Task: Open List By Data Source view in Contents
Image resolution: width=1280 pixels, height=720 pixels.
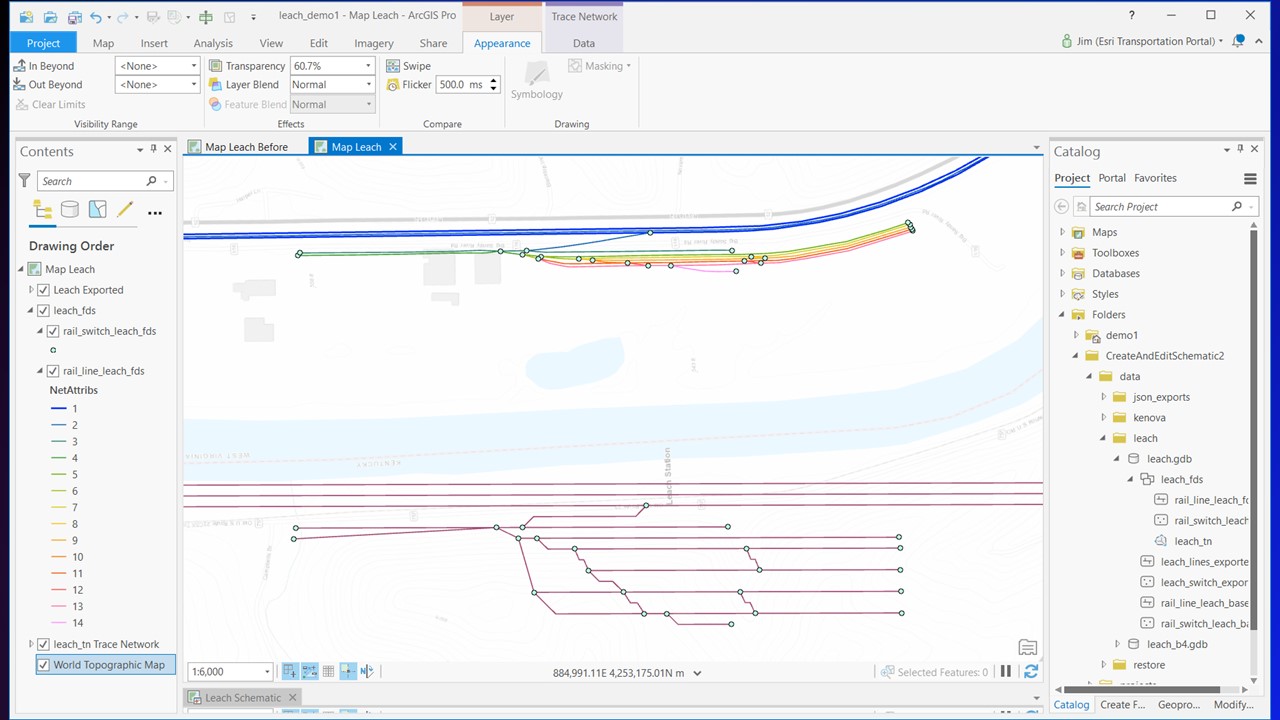Action: coord(69,209)
